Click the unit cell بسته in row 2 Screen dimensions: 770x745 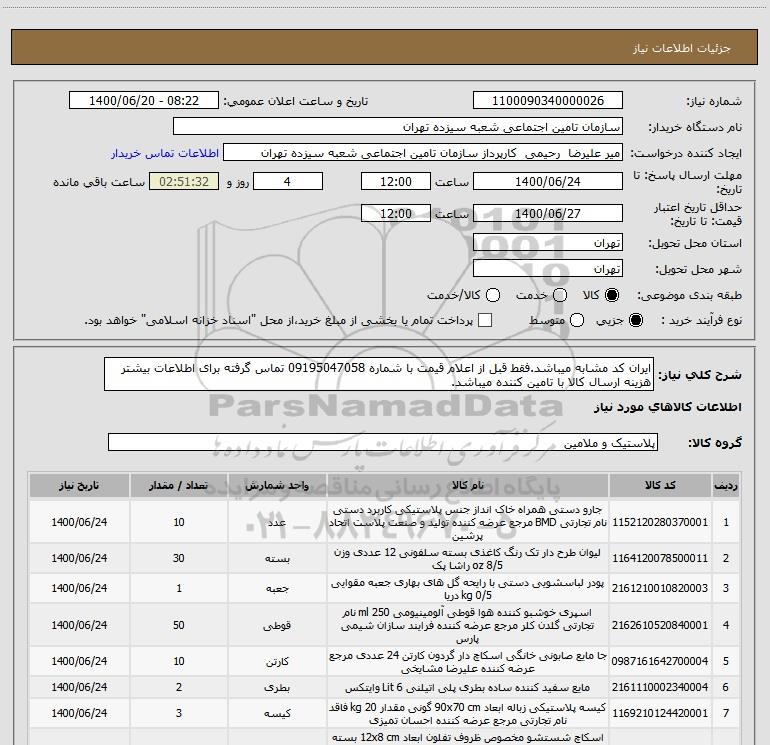[x=277, y=558]
